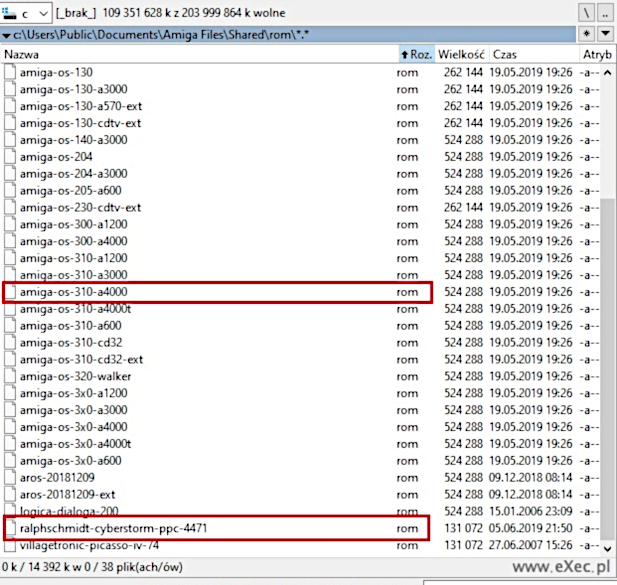
Task: Sort file list by Roz. column
Action: click(x=417, y=54)
